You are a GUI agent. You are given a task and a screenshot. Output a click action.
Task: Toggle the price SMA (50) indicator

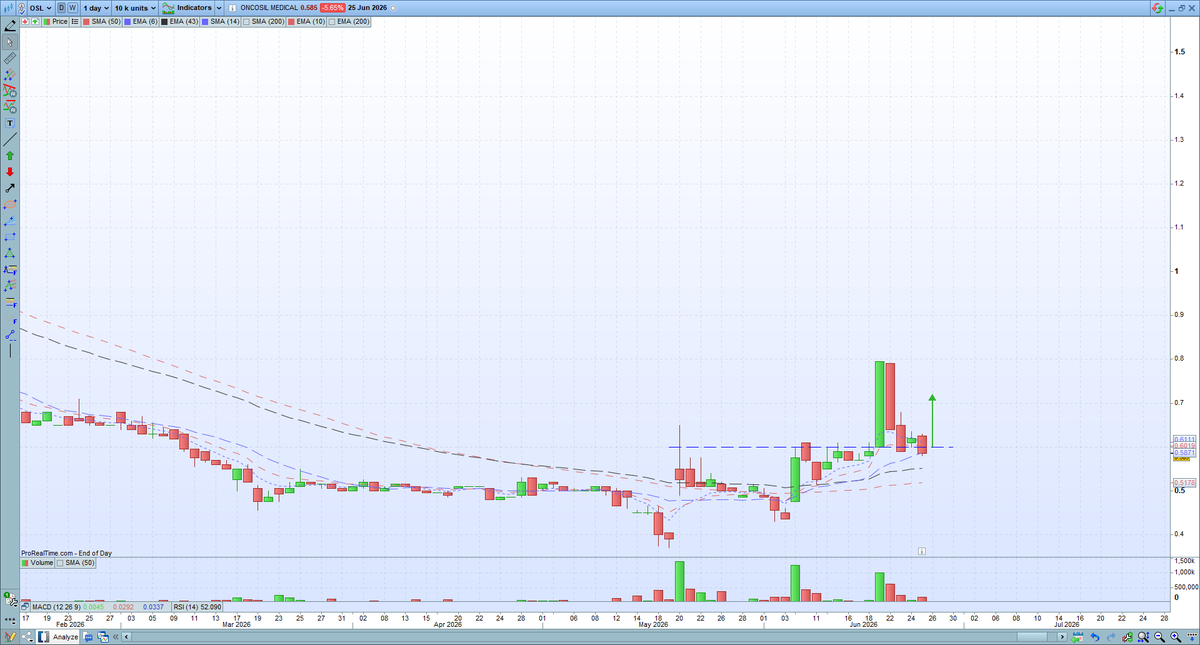(103, 21)
